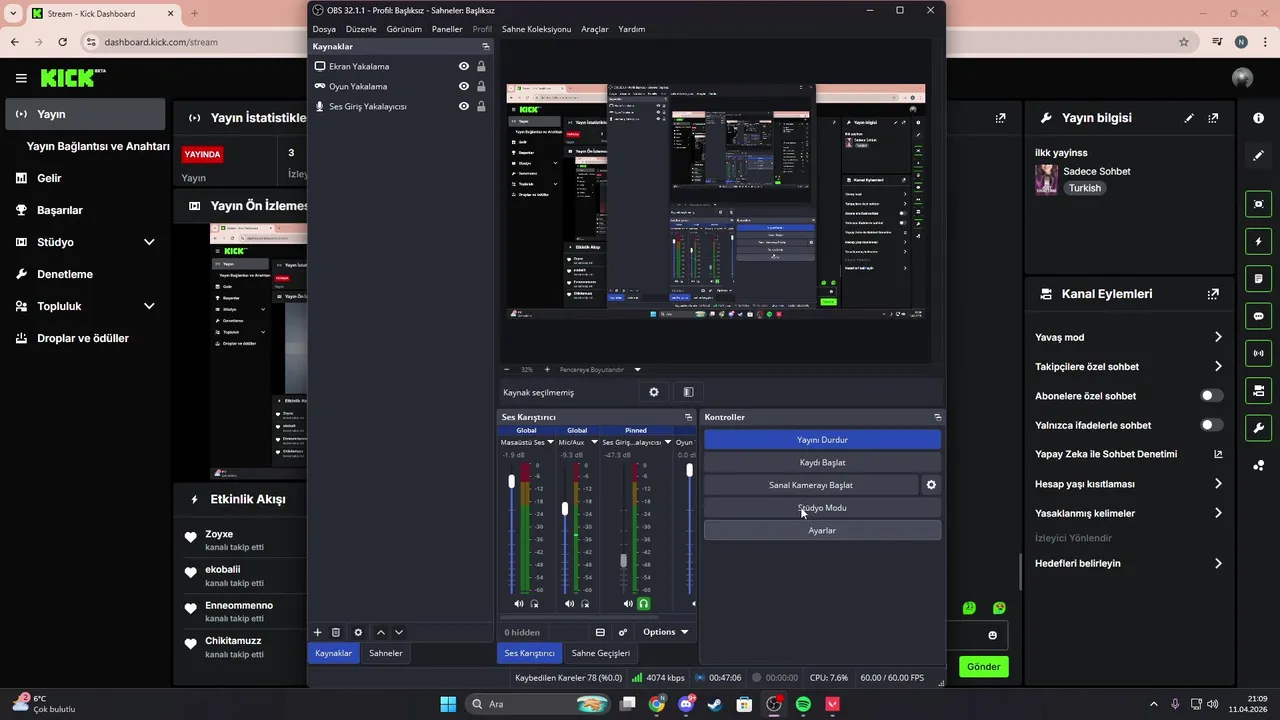Hide Oyun Yakalama source with eye
Image resolution: width=1280 pixels, height=720 pixels.
coord(464,86)
